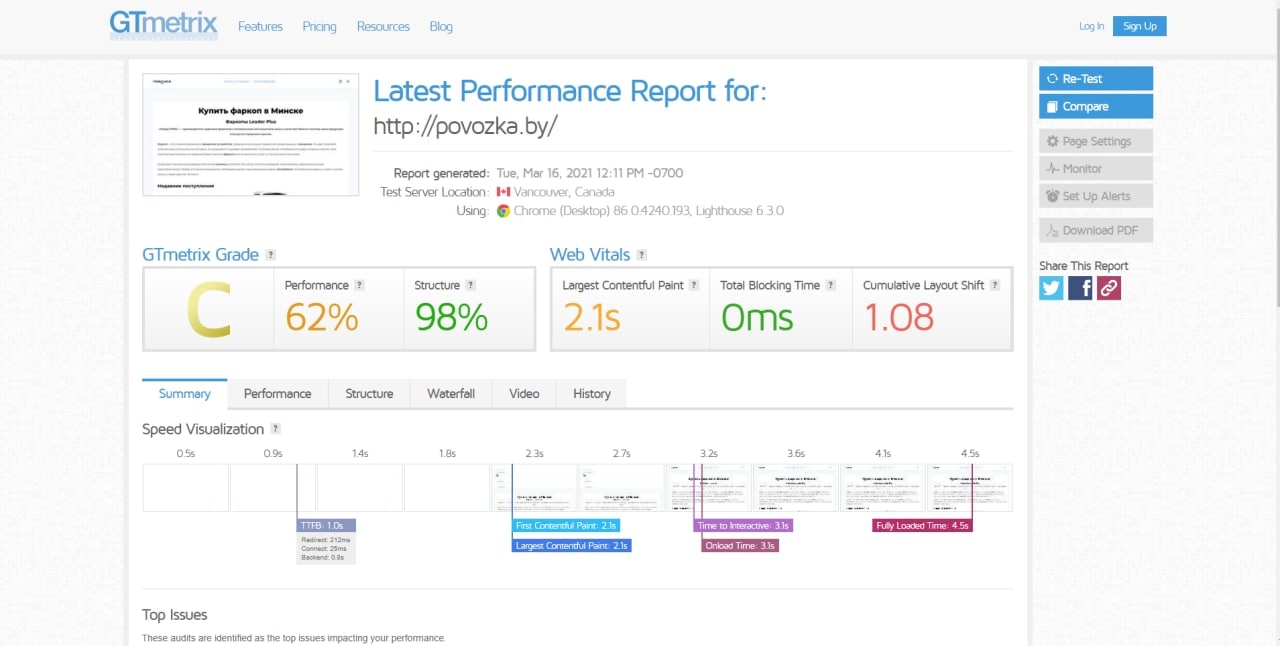Screen dimensions: 1280x646
Task: Switch to the Waterfall tab
Action: click(x=451, y=394)
